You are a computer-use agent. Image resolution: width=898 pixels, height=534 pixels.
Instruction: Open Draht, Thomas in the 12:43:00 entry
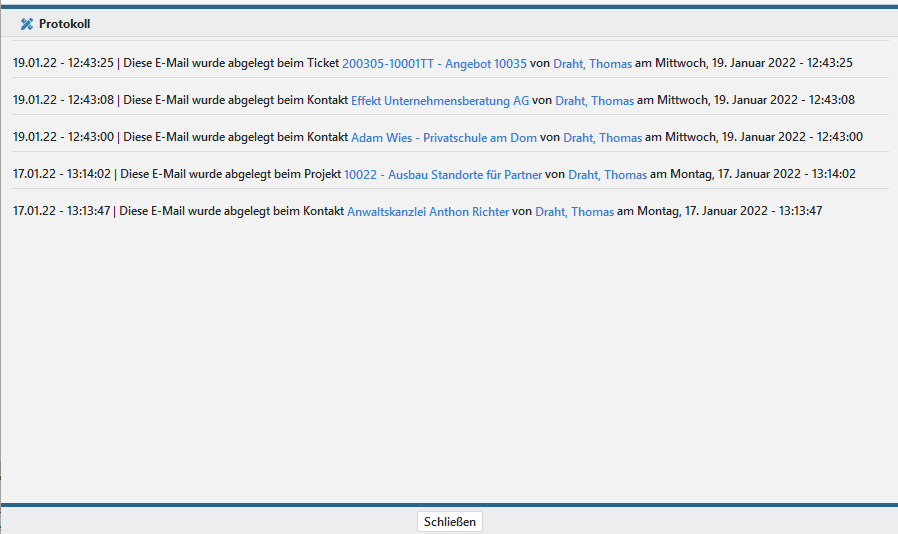point(602,137)
